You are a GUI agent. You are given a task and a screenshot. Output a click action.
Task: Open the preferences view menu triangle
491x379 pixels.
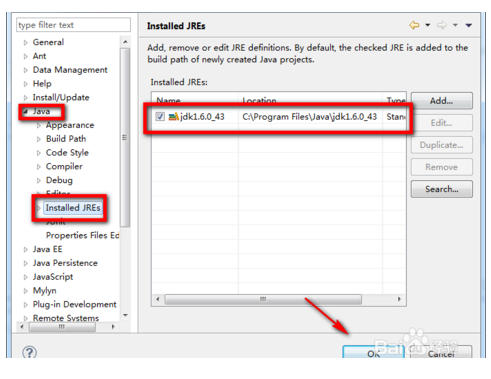[469, 25]
